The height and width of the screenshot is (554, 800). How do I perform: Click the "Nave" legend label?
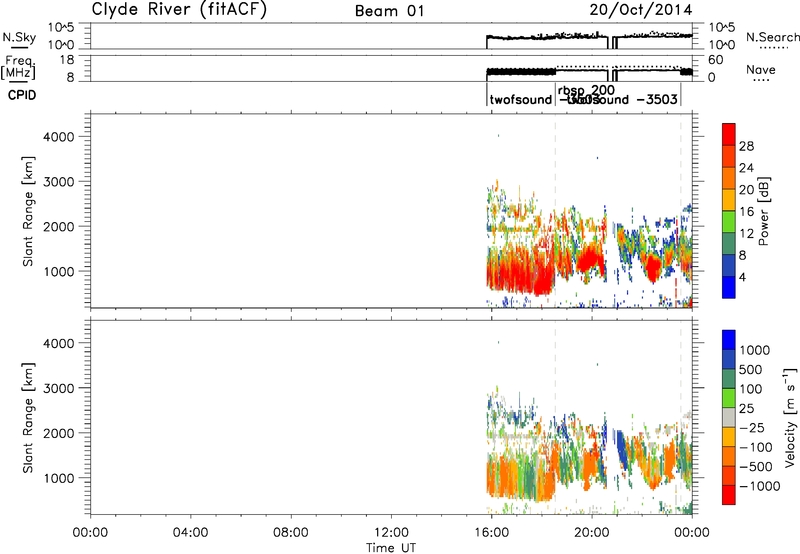[x=761, y=69]
